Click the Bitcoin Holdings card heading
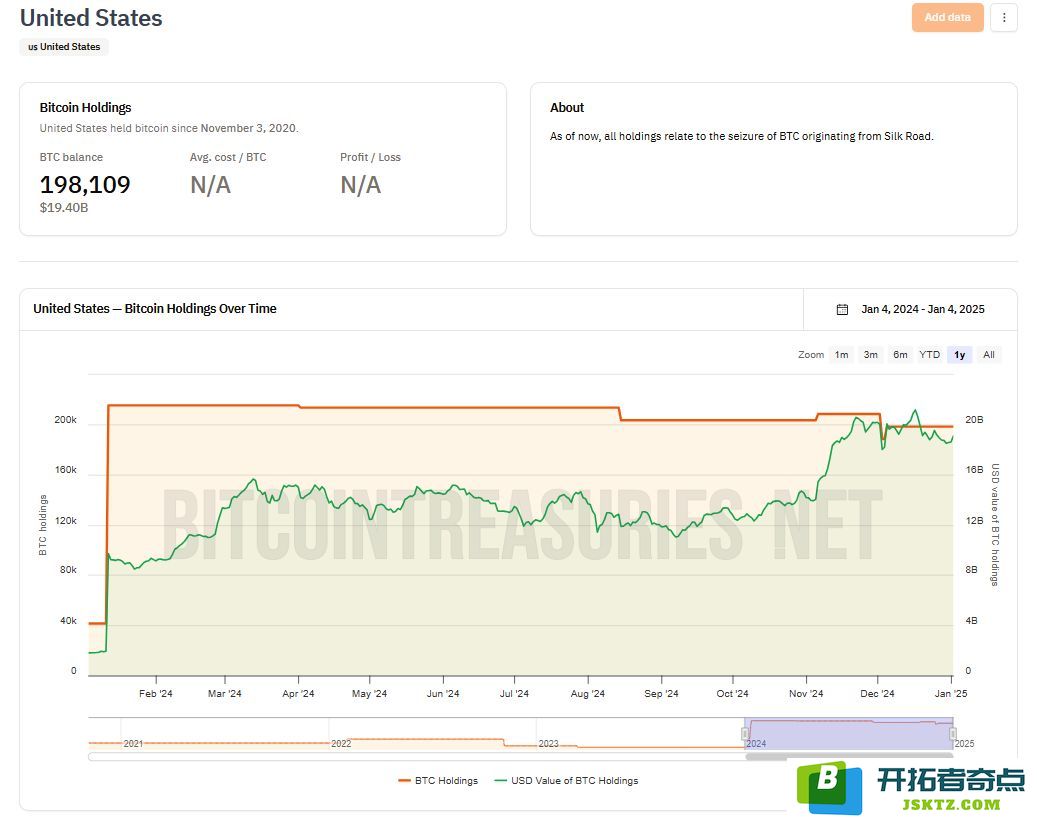Screen dimensions: 1037x818 click(85, 108)
